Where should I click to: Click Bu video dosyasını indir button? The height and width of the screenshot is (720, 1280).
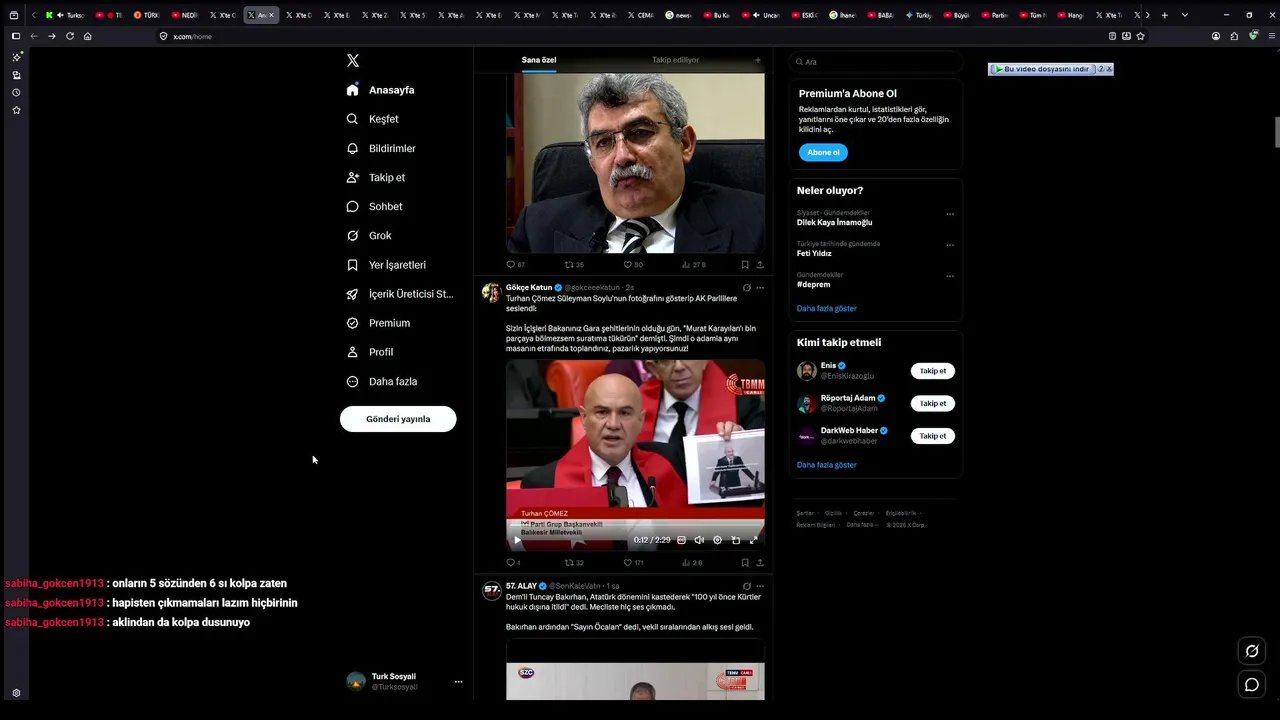(x=1042, y=69)
